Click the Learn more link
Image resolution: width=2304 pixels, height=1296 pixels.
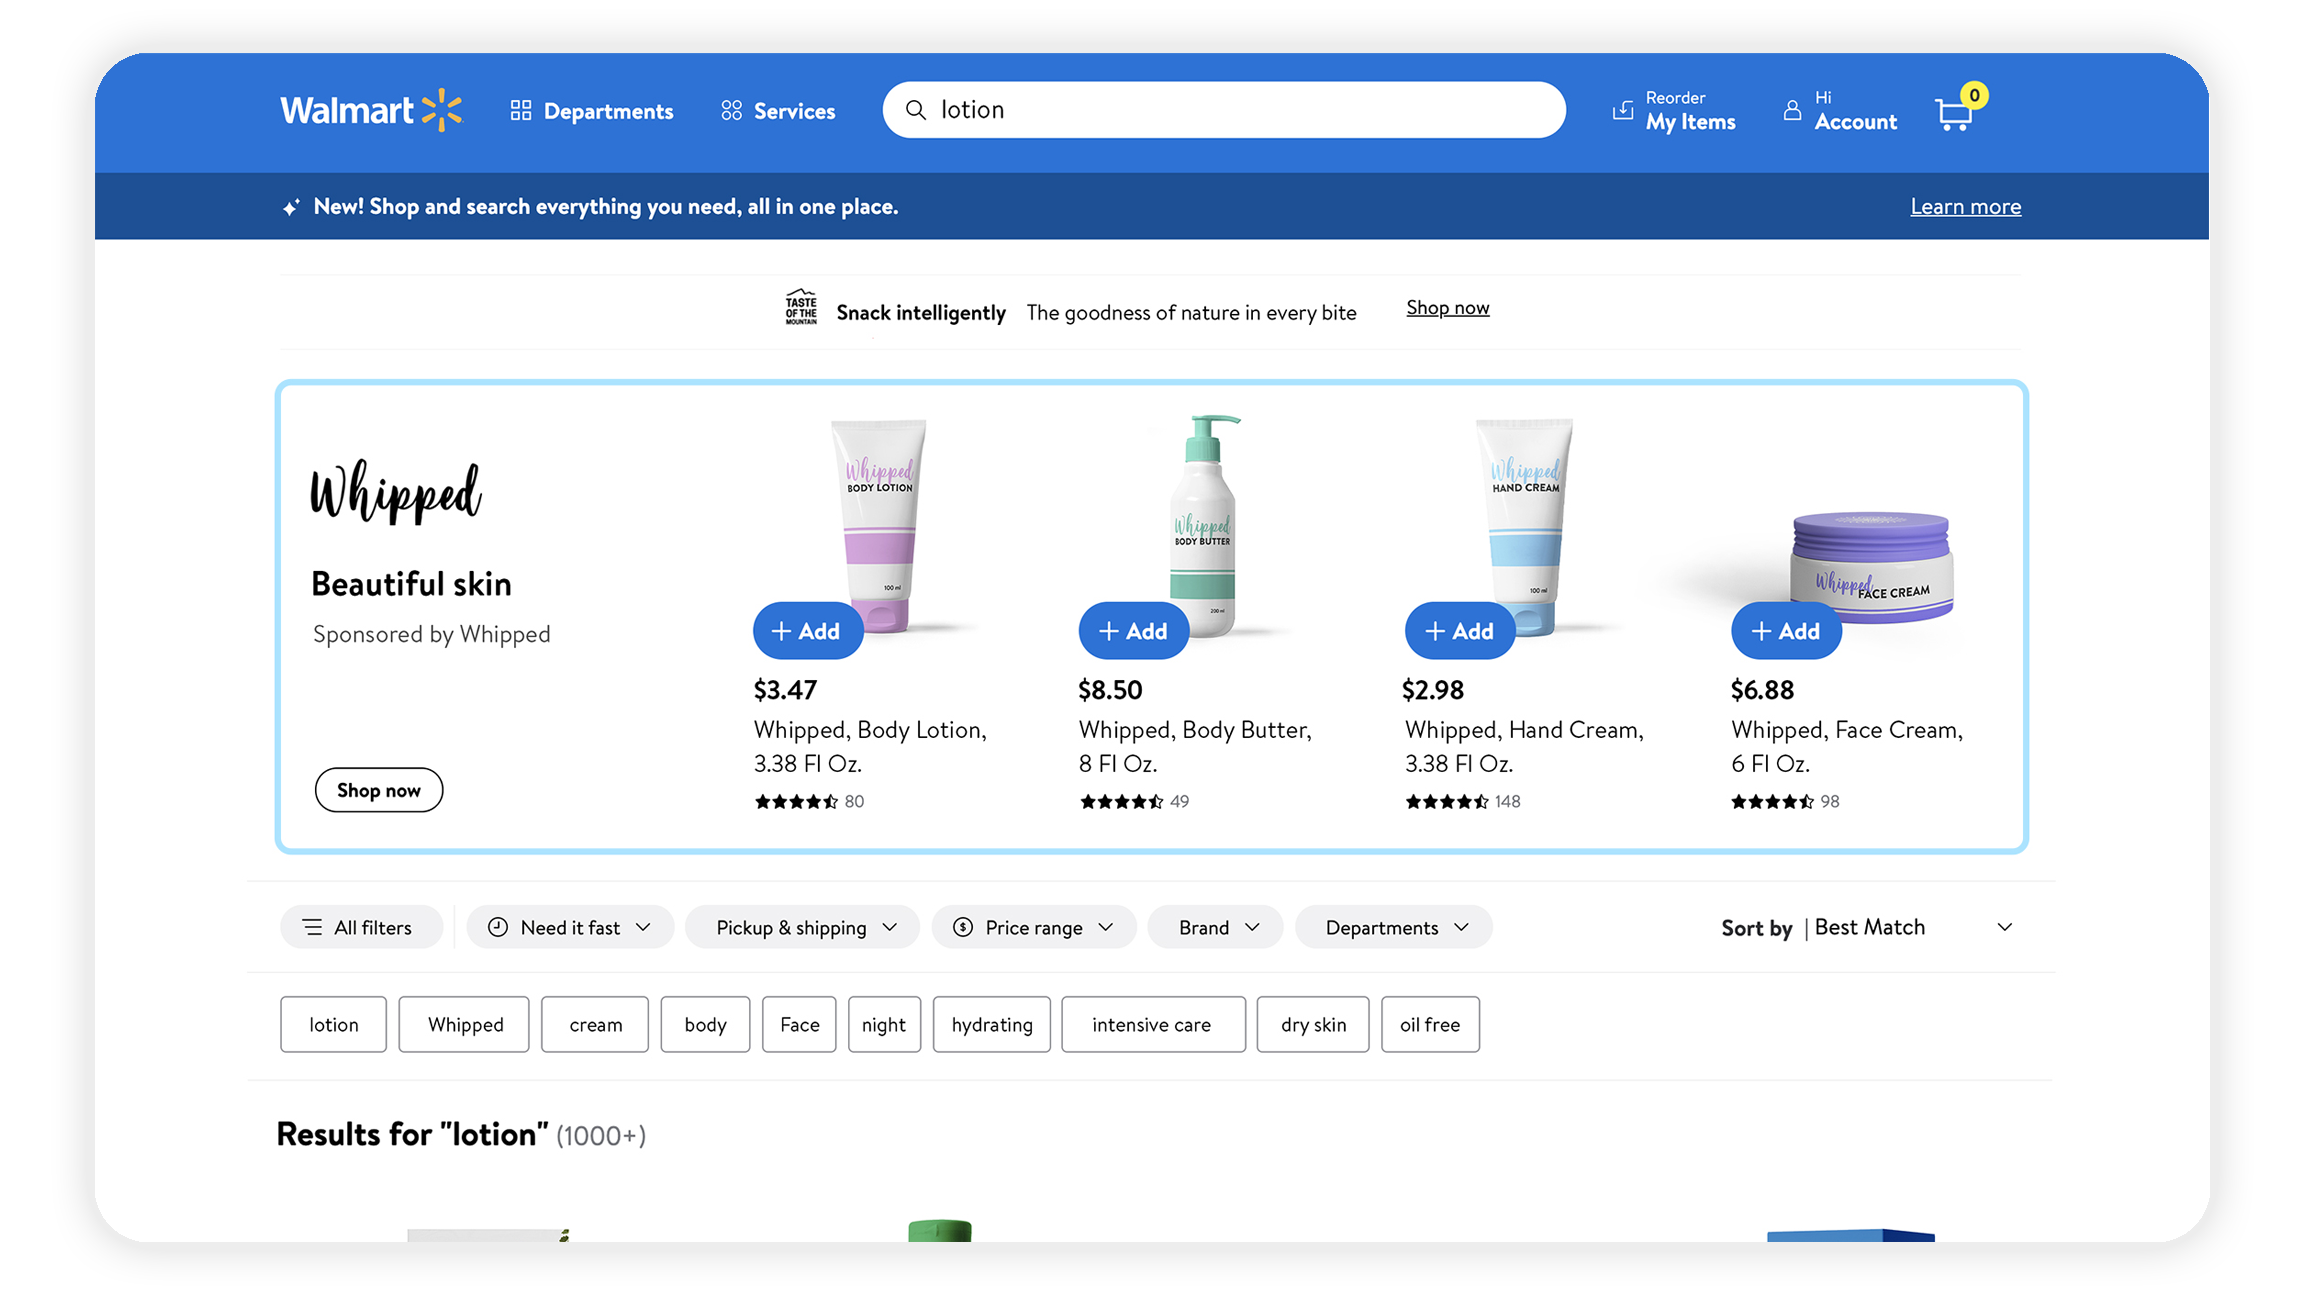1965,206
